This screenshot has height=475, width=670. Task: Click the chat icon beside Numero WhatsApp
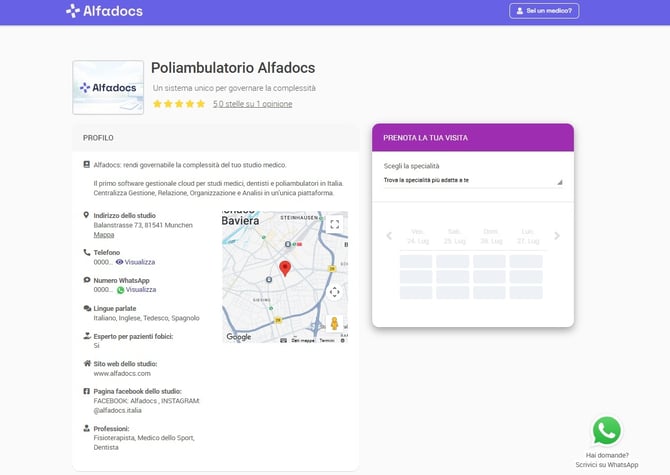[86, 280]
